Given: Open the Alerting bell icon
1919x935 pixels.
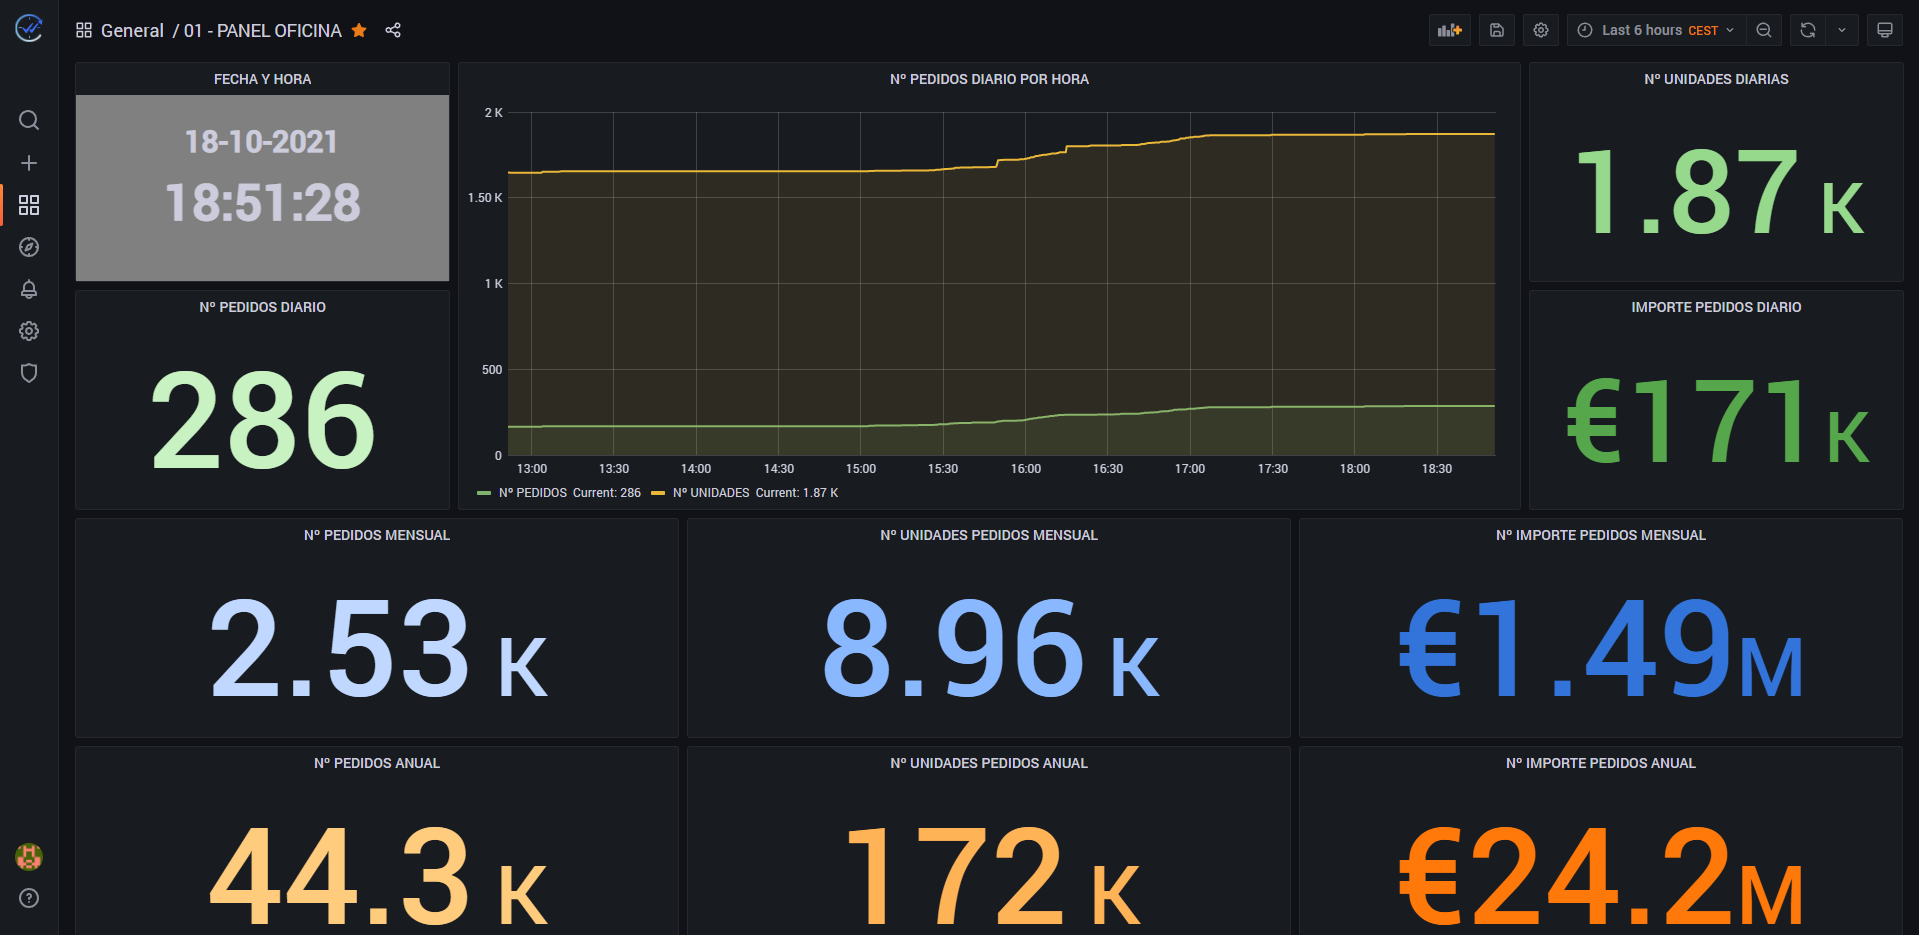Looking at the screenshot, I should click(x=29, y=289).
